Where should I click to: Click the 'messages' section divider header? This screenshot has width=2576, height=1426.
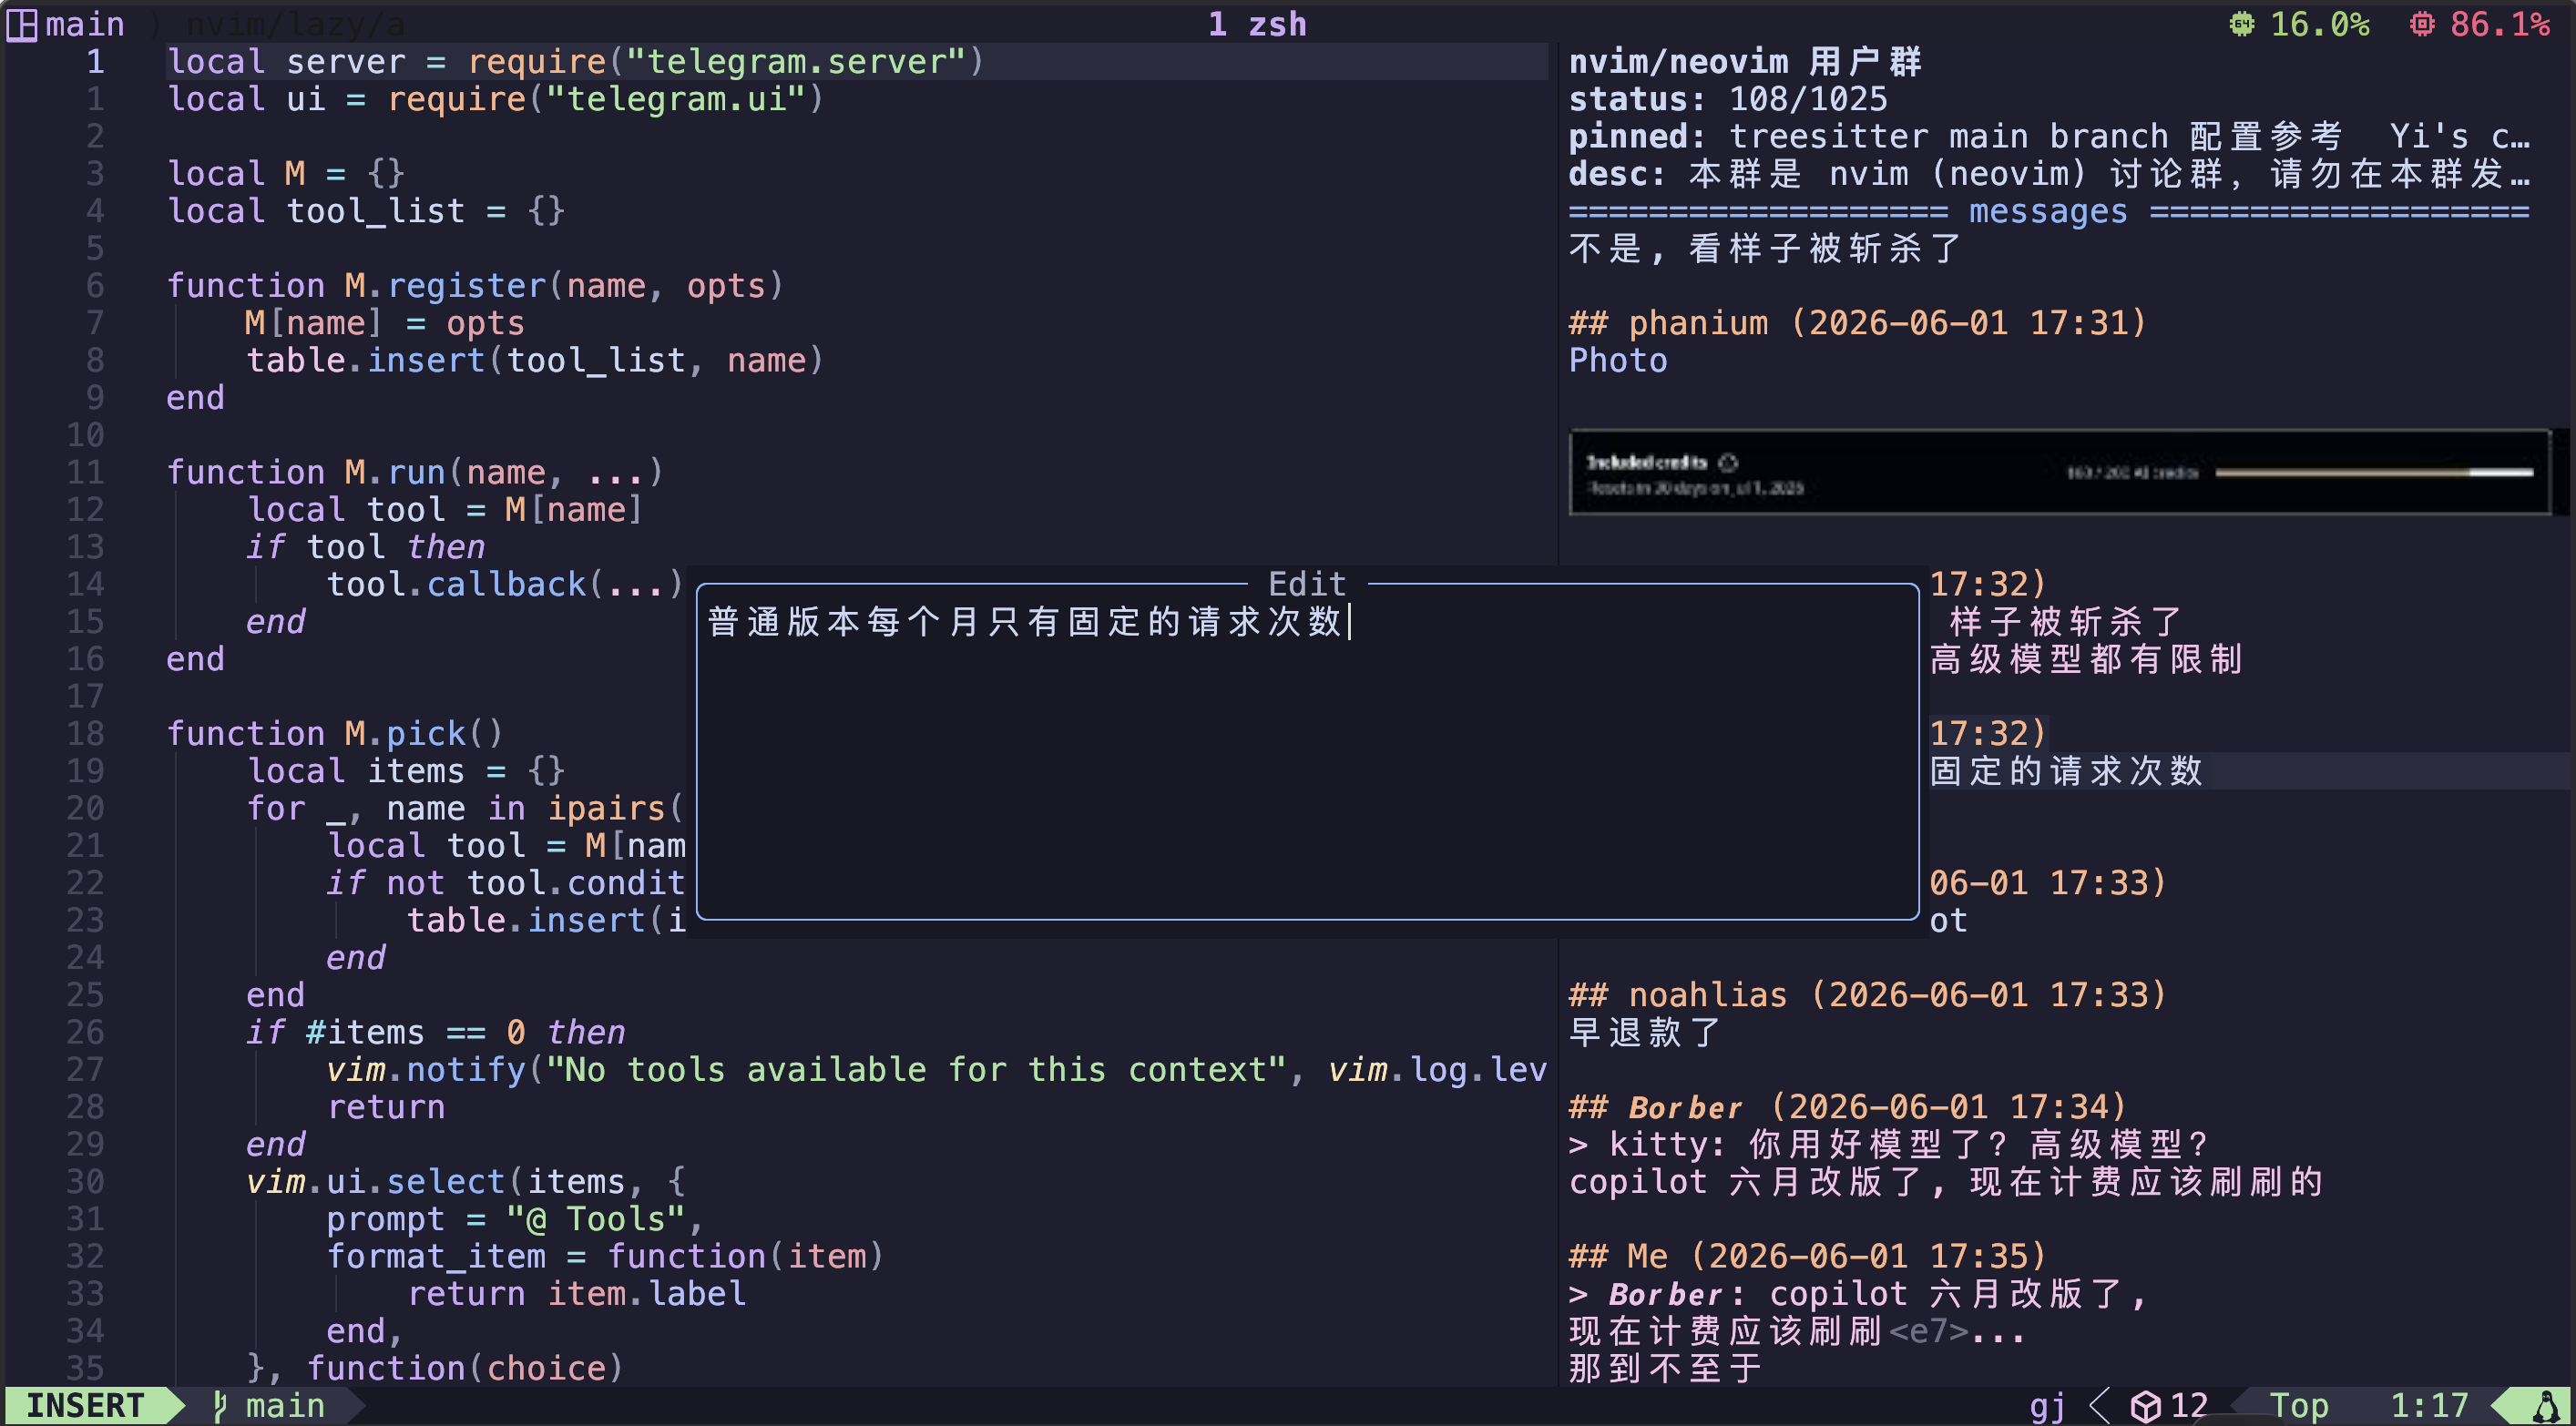[2048, 211]
